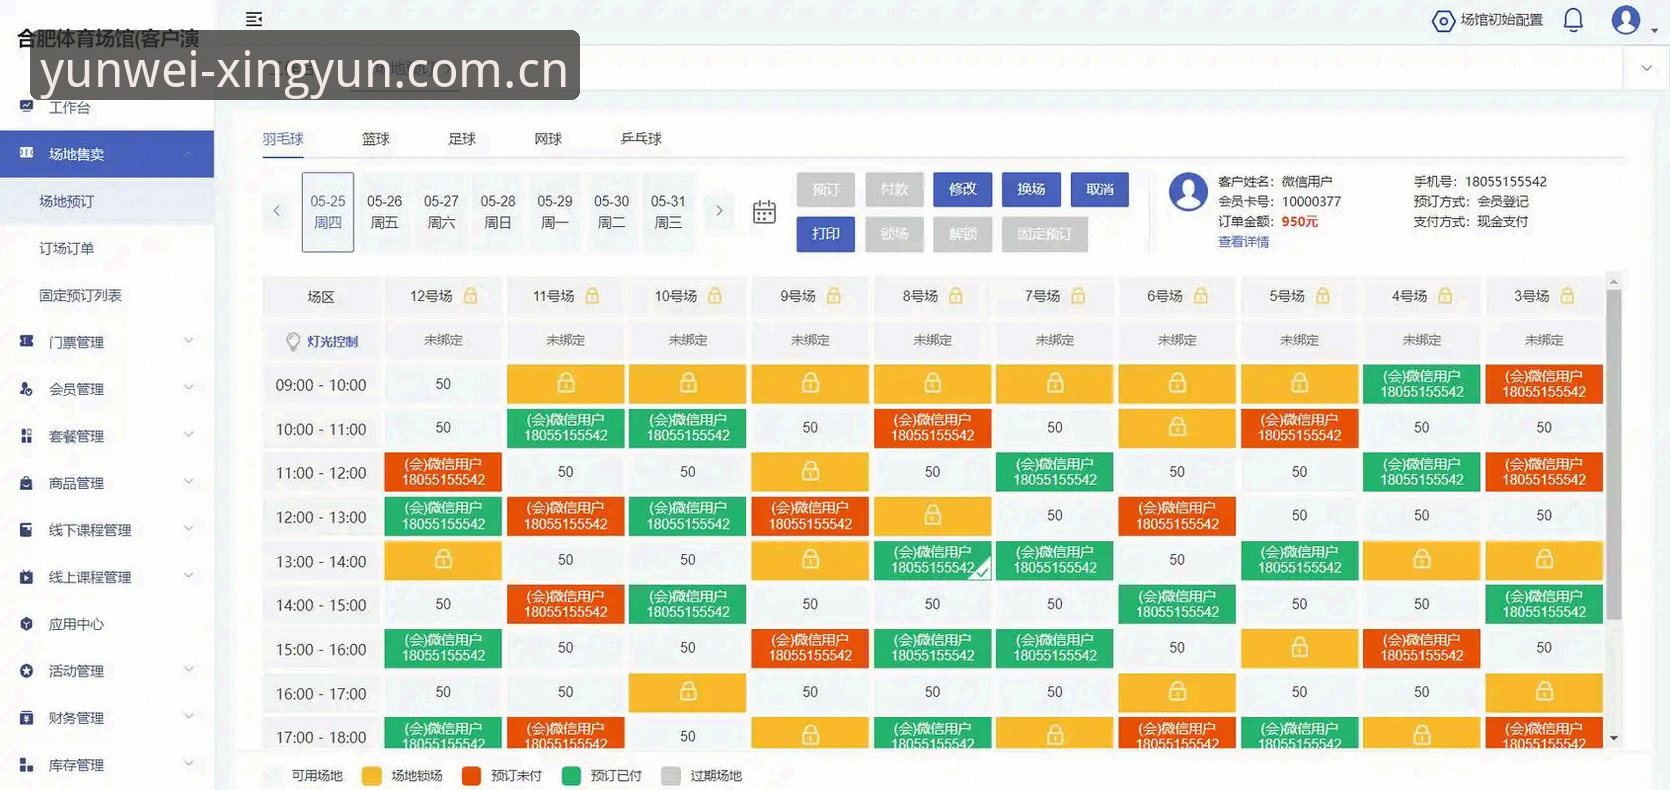Image resolution: width=1670 pixels, height=790 pixels.
Task: Collapse 场地售卖 menu chevron
Action: [x=188, y=153]
